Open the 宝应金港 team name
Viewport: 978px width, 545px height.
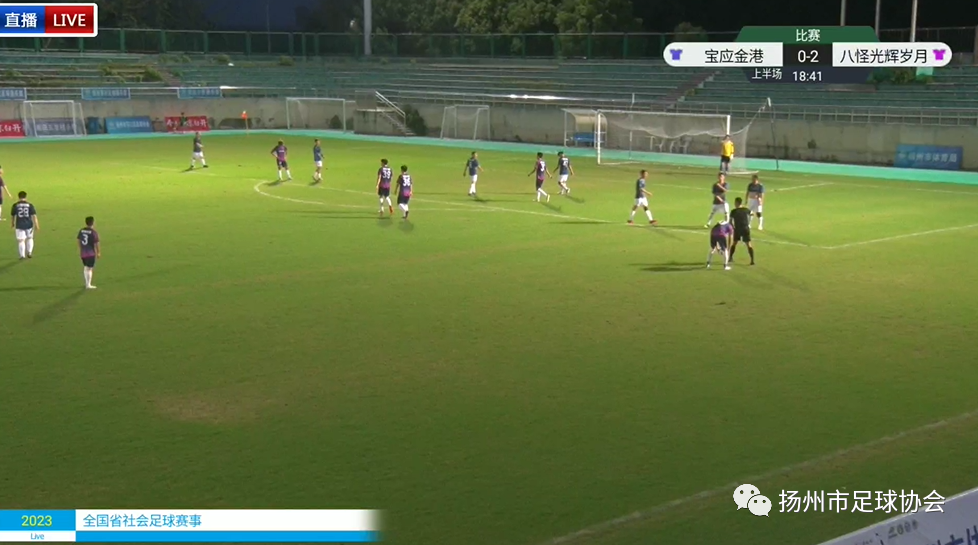point(734,56)
